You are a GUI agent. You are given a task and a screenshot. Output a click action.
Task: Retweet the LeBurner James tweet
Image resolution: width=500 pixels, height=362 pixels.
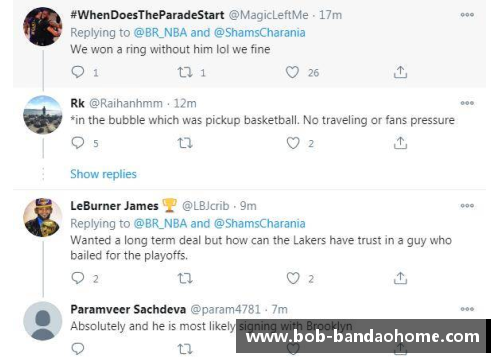185,278
